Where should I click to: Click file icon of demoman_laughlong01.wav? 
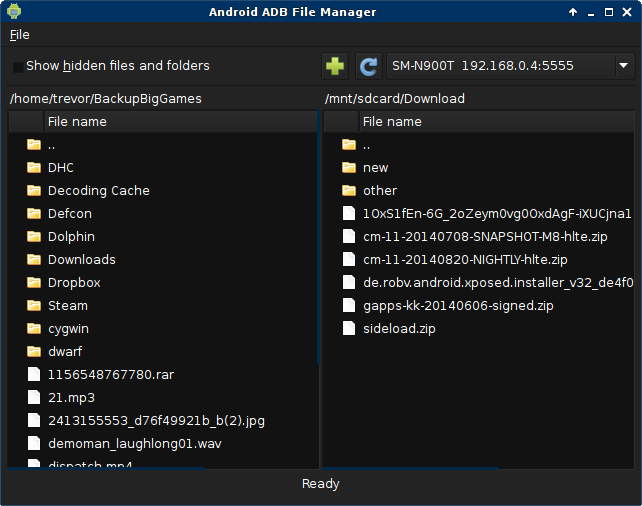[x=34, y=443]
